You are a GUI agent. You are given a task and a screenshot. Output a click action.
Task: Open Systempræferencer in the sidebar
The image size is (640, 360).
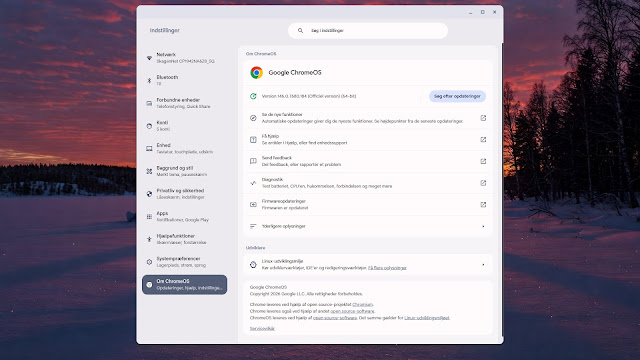point(184,262)
